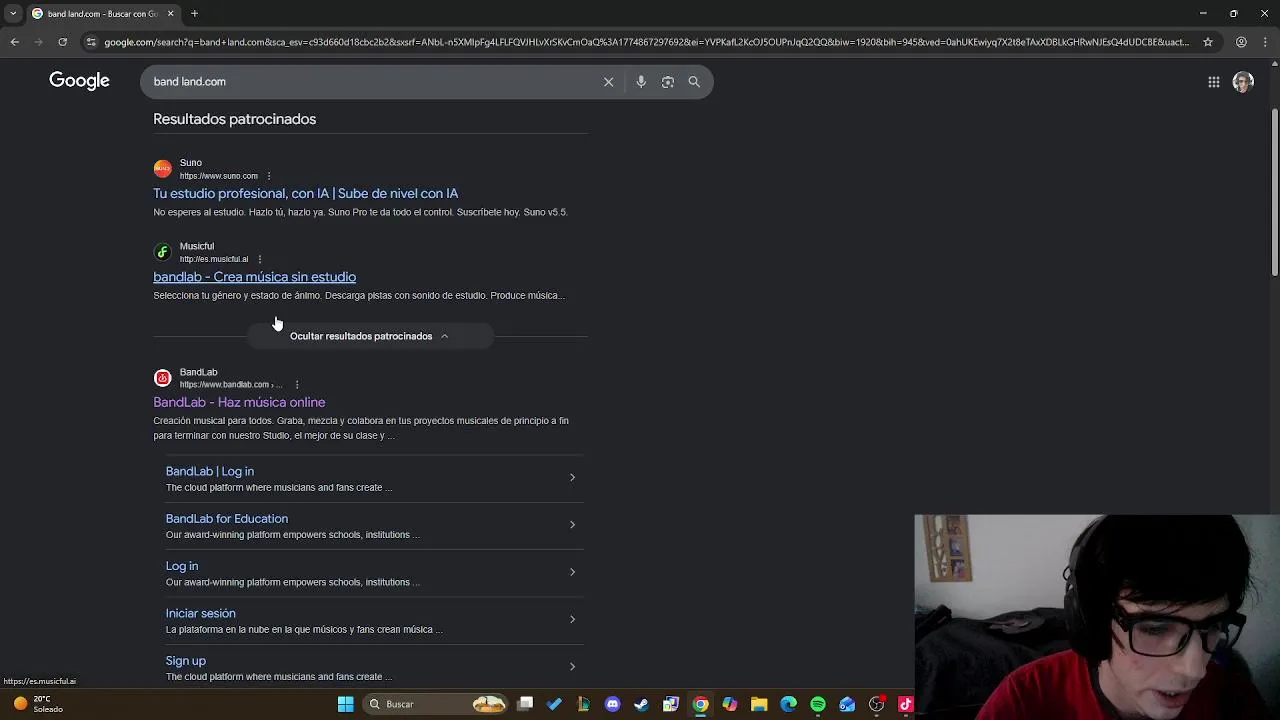Click the browser address bar URL

[x=646, y=42]
